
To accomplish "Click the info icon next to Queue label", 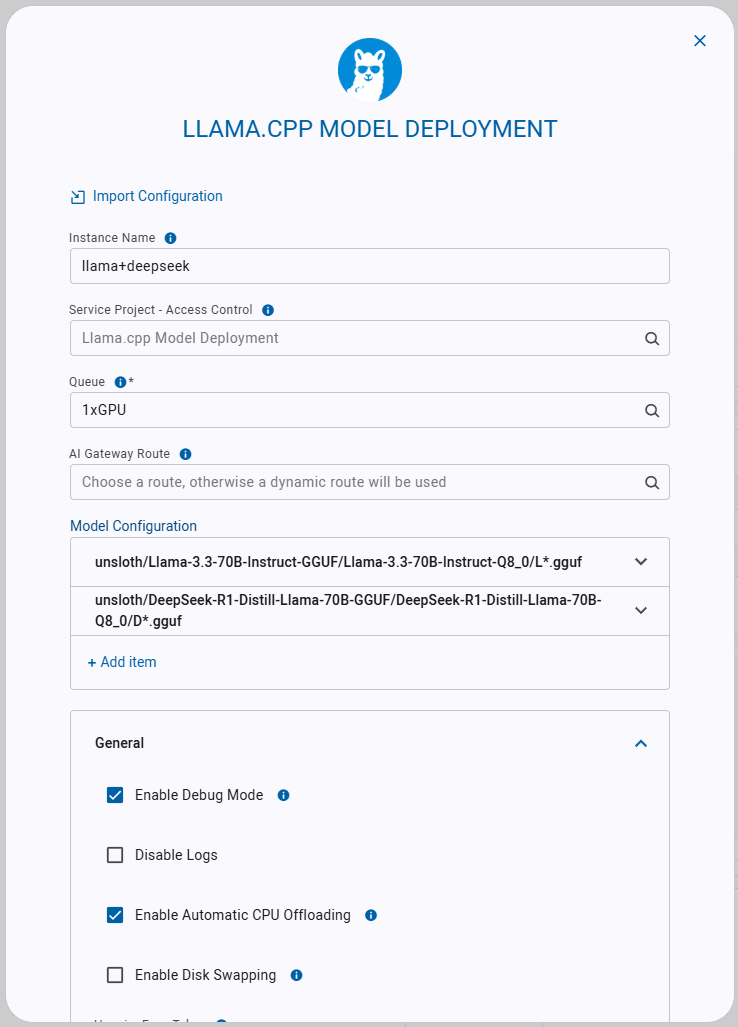I will [120, 382].
